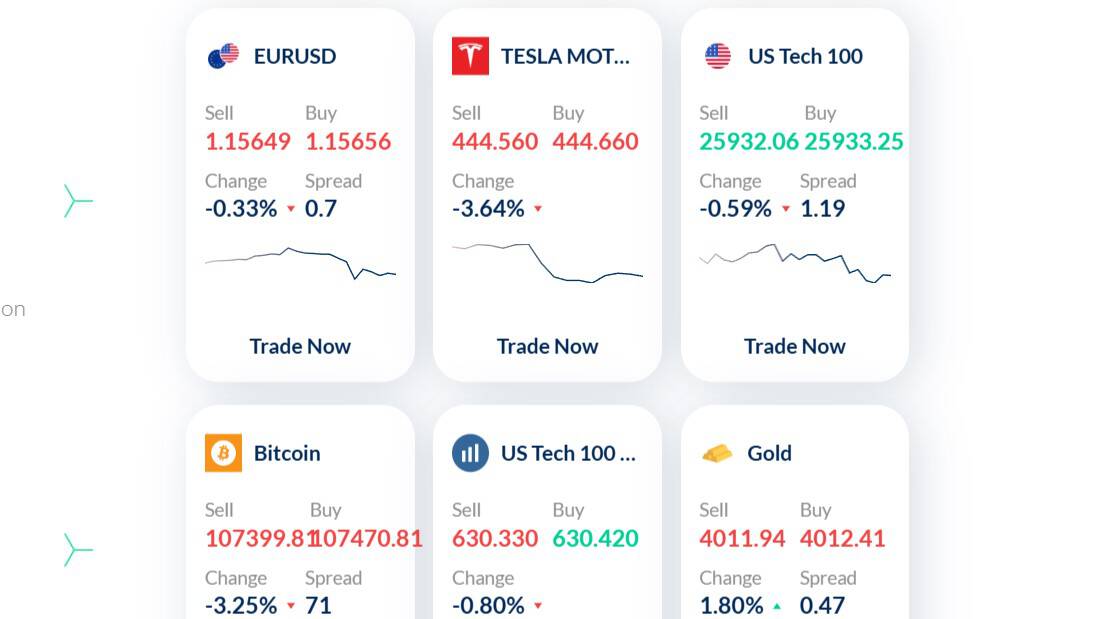Select US Tech 100 sell price 25932.06
The height and width of the screenshot is (619, 1107).
pyautogui.click(x=748, y=142)
